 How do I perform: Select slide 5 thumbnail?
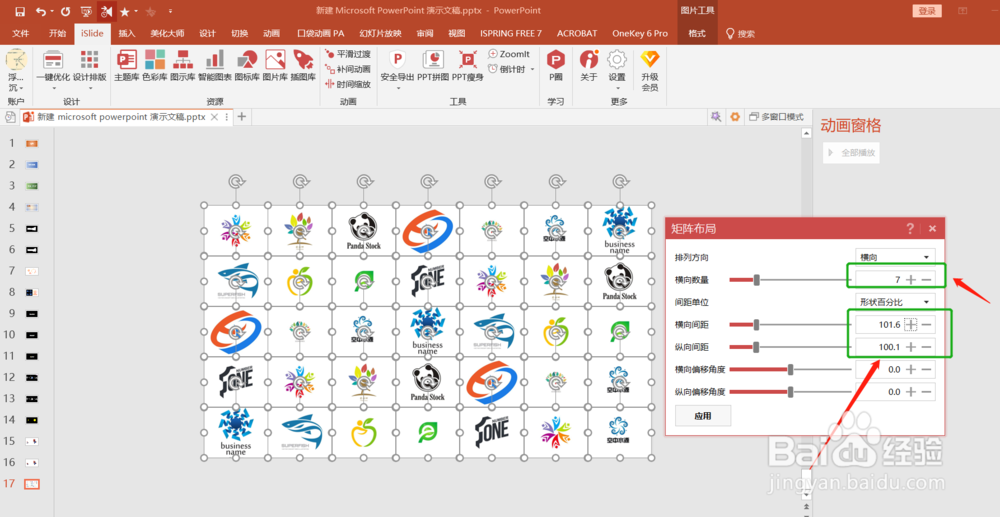(x=31, y=228)
